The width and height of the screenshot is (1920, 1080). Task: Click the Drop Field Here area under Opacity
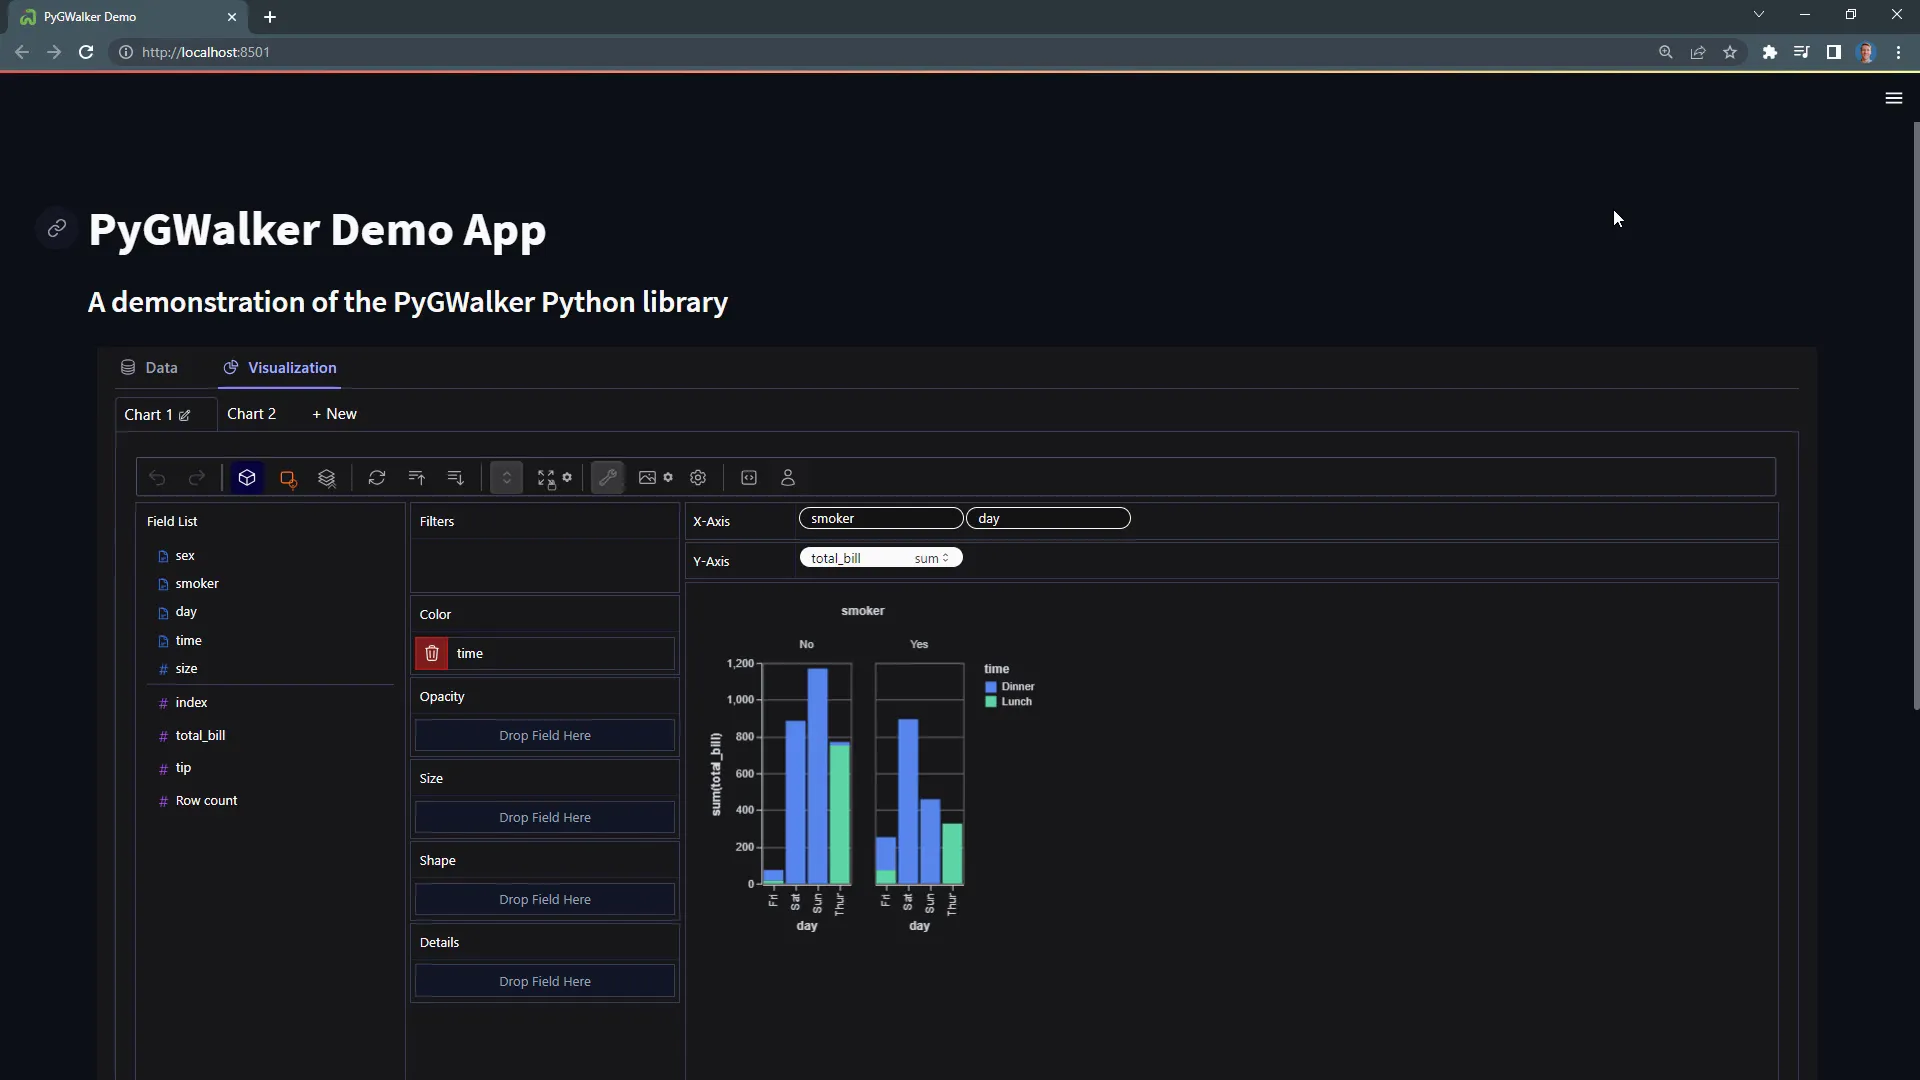[x=545, y=735]
